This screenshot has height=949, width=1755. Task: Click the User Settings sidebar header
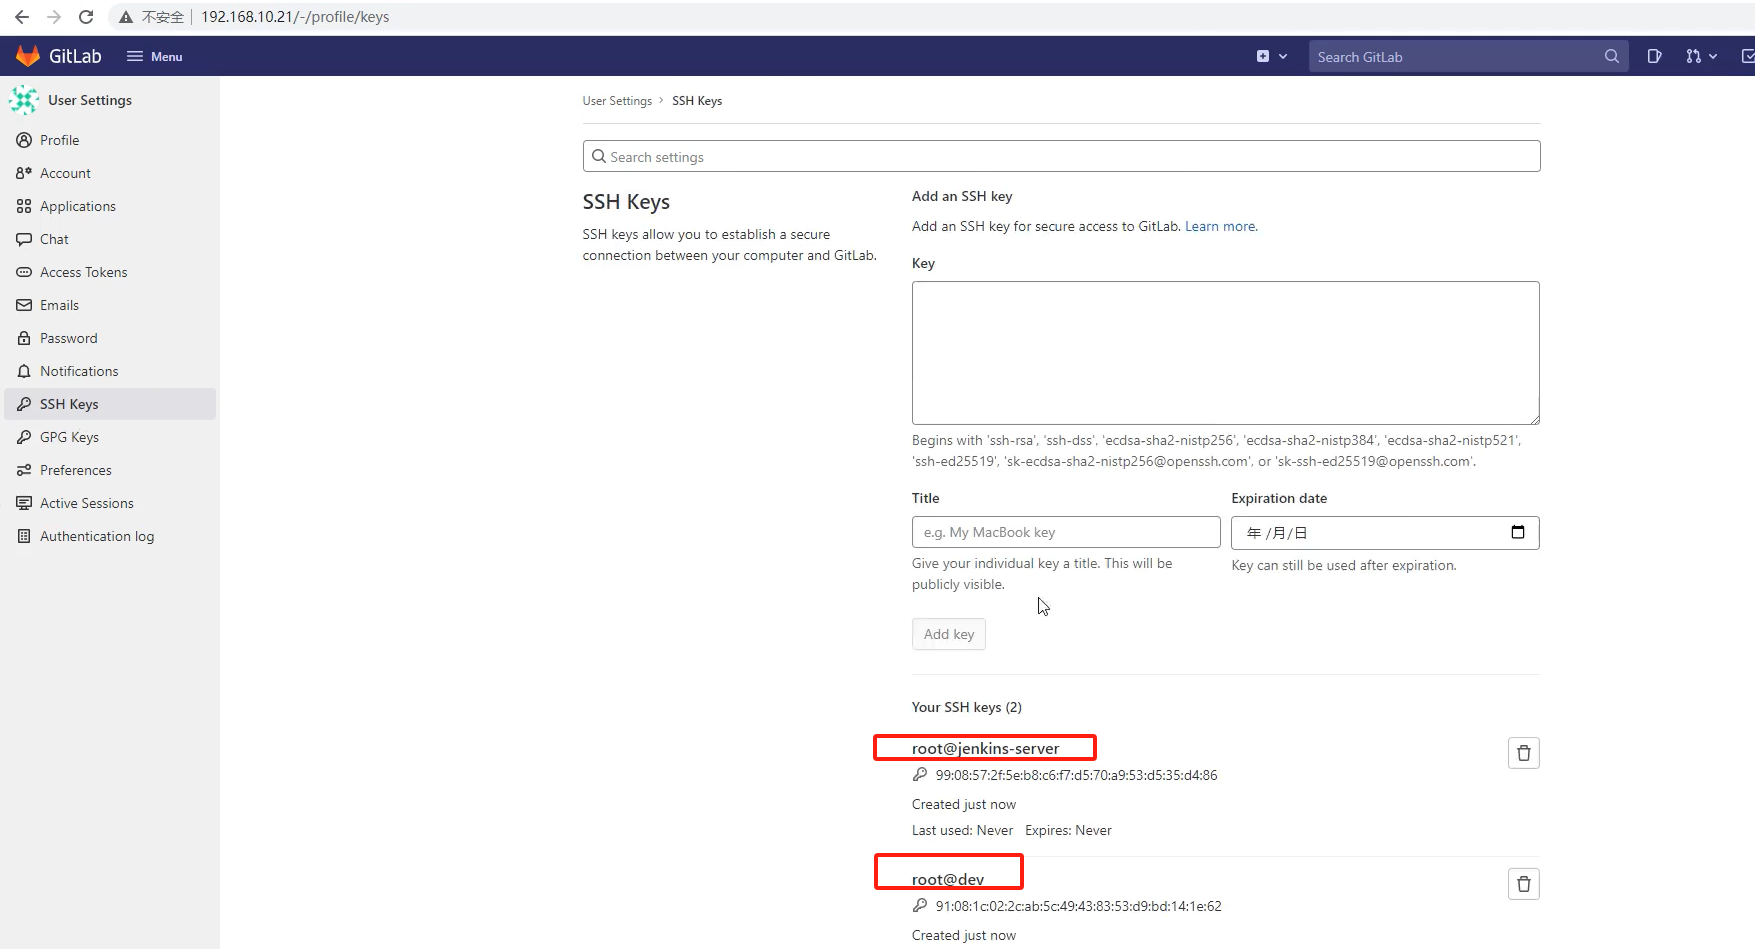[x=90, y=100]
